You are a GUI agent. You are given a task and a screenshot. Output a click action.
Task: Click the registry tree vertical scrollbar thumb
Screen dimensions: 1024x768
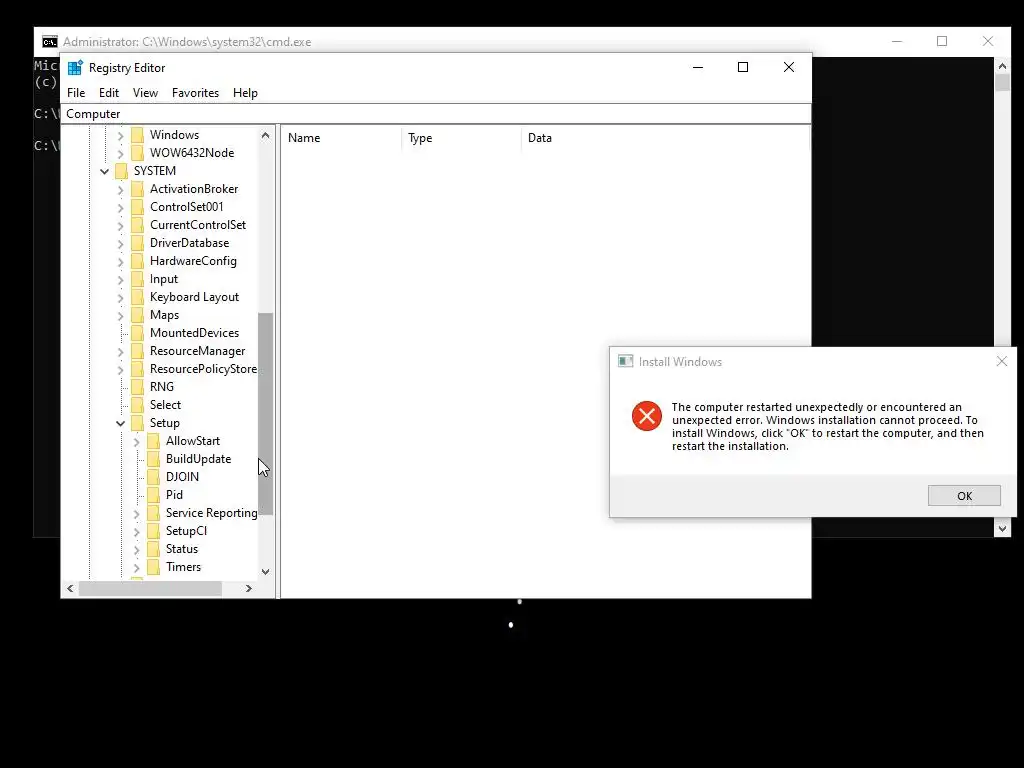click(x=265, y=414)
